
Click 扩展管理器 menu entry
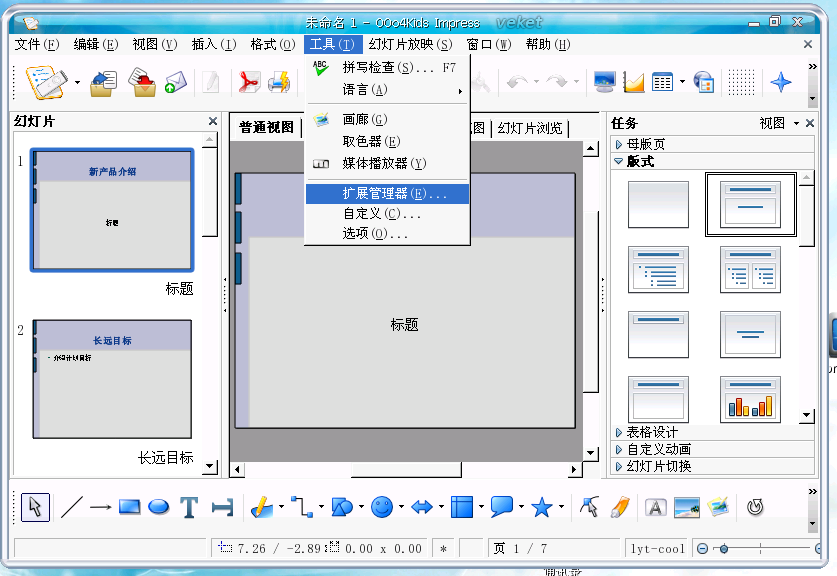[387, 194]
